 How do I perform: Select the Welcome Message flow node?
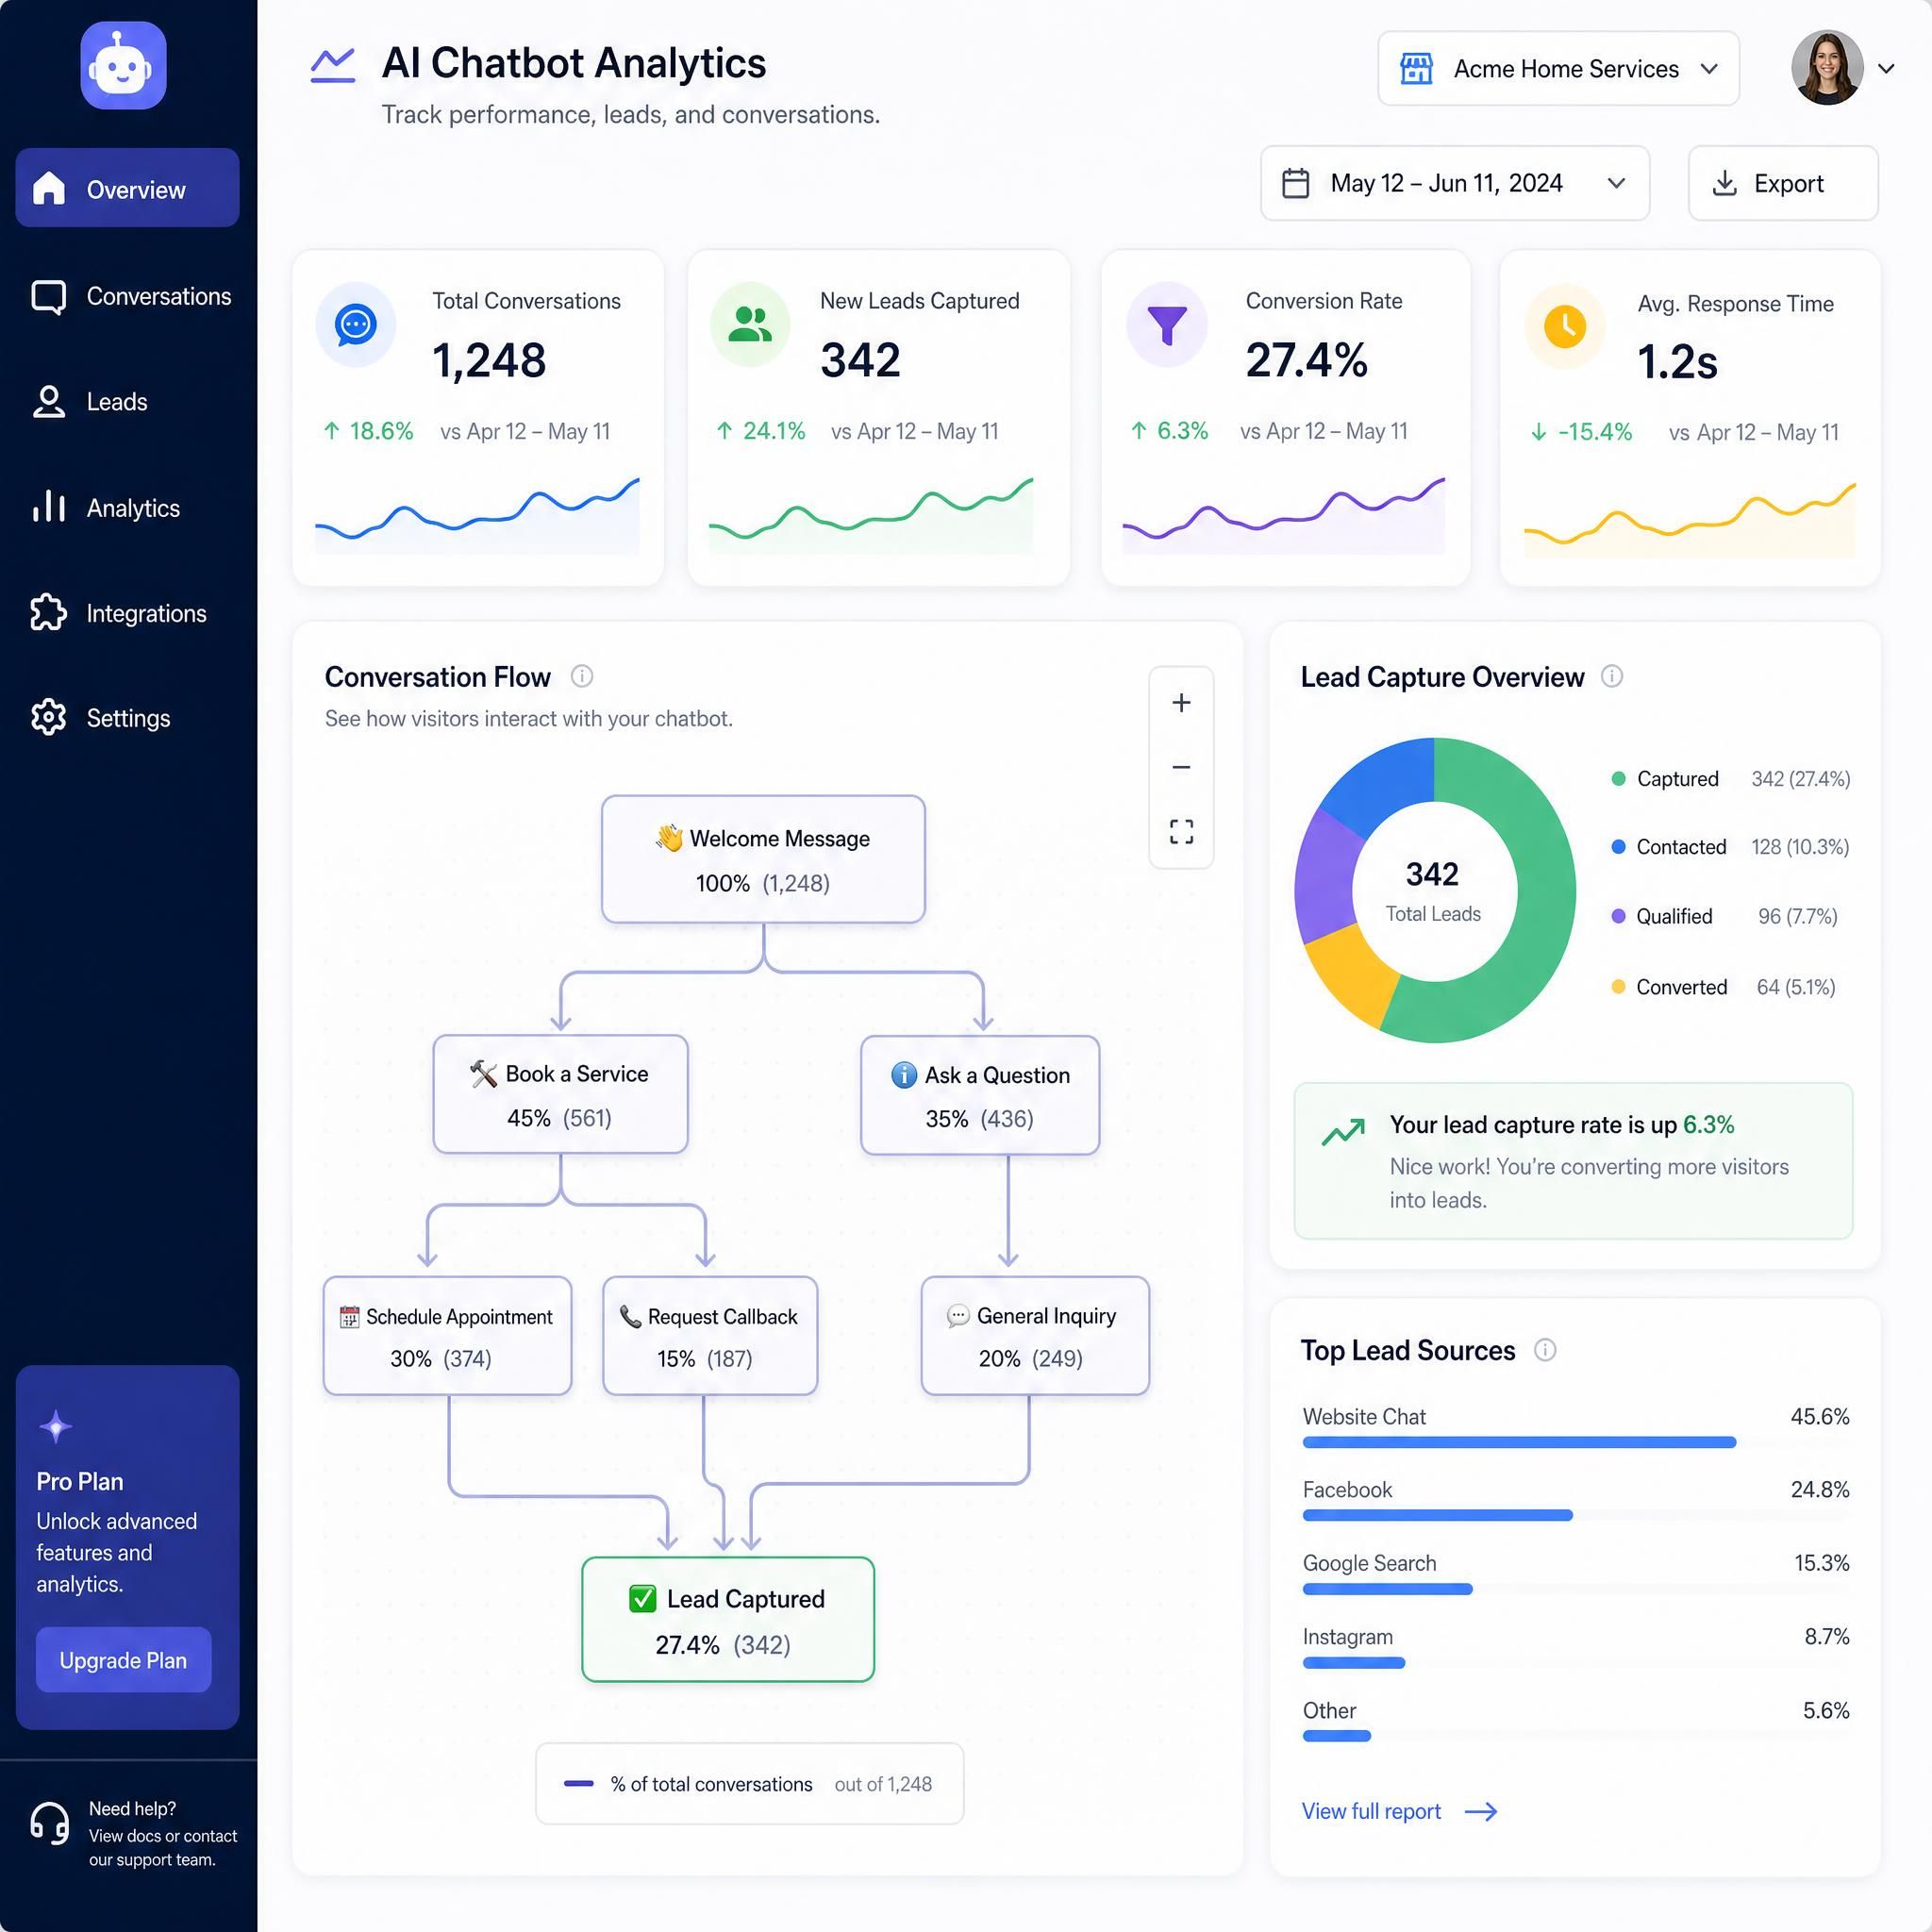click(763, 859)
